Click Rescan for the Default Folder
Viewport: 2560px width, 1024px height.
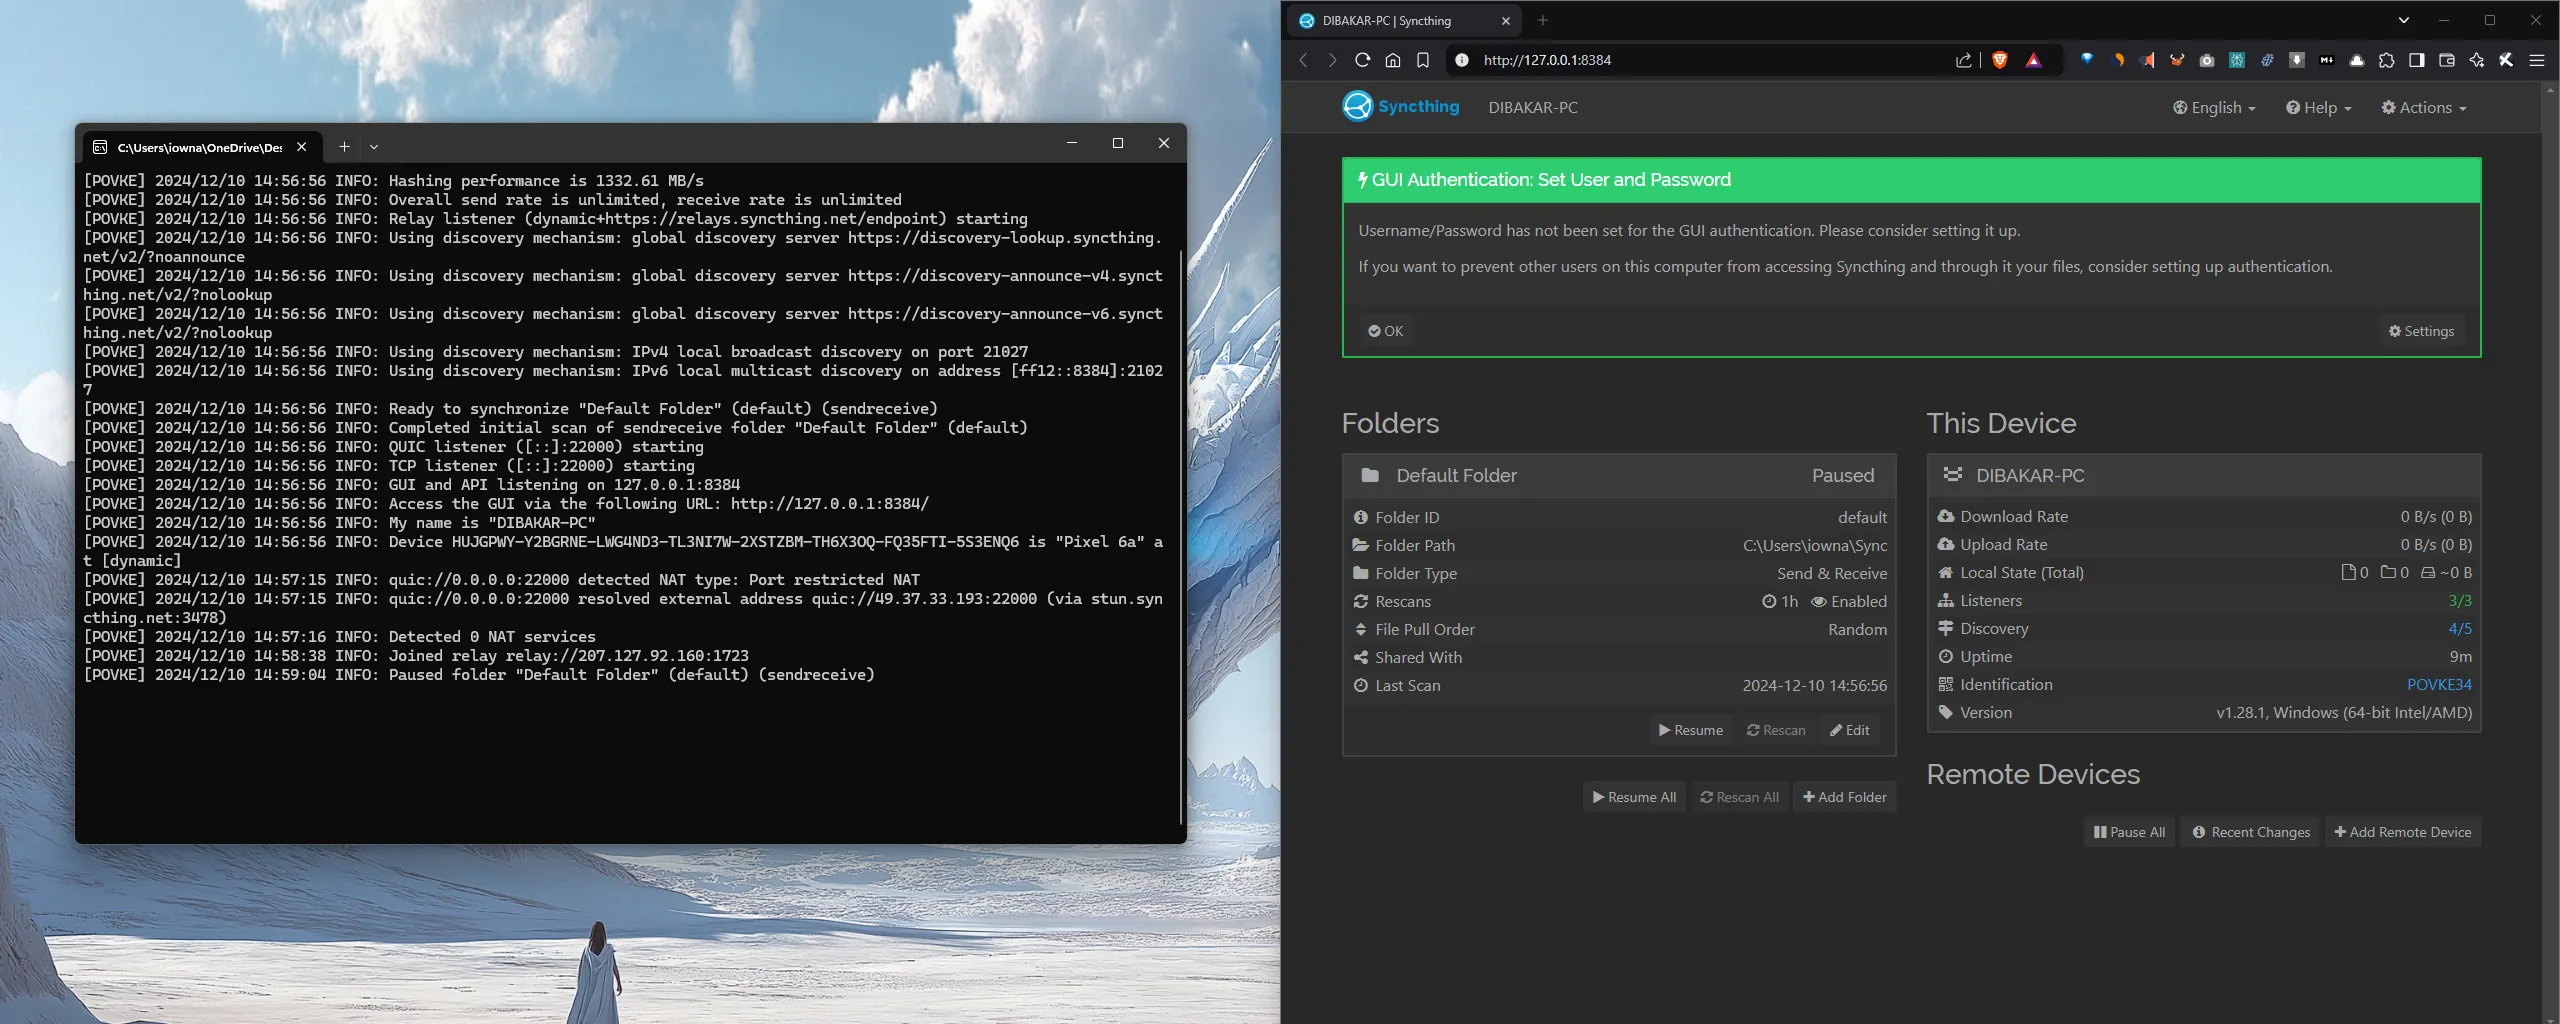point(1776,730)
